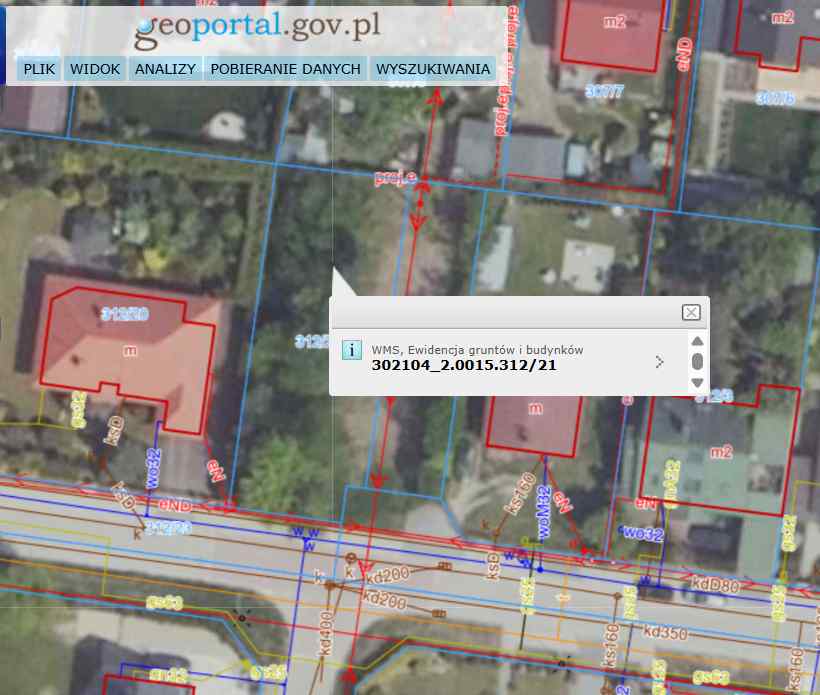The image size is (820, 695).
Task: Click the blue info icon in popup
Action: (x=352, y=350)
